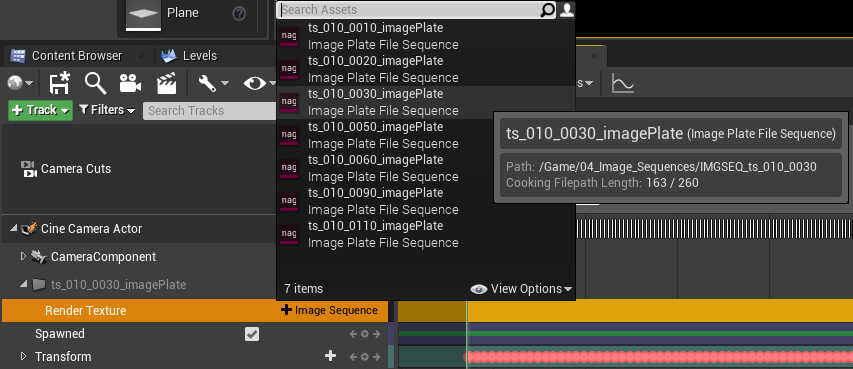Add a key on the Transform row
This screenshot has height=369, width=853.
[x=364, y=357]
